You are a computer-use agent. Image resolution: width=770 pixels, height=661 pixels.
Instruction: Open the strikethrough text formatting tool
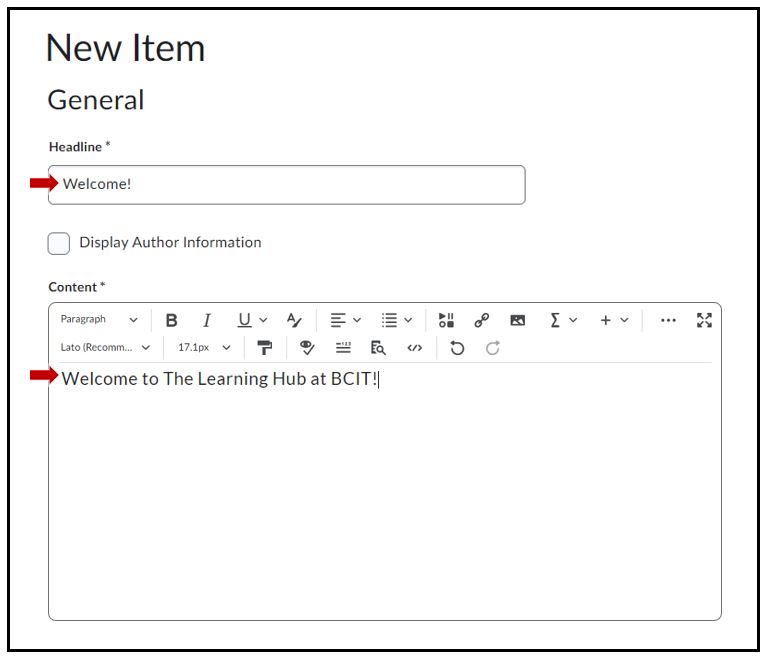[294, 320]
